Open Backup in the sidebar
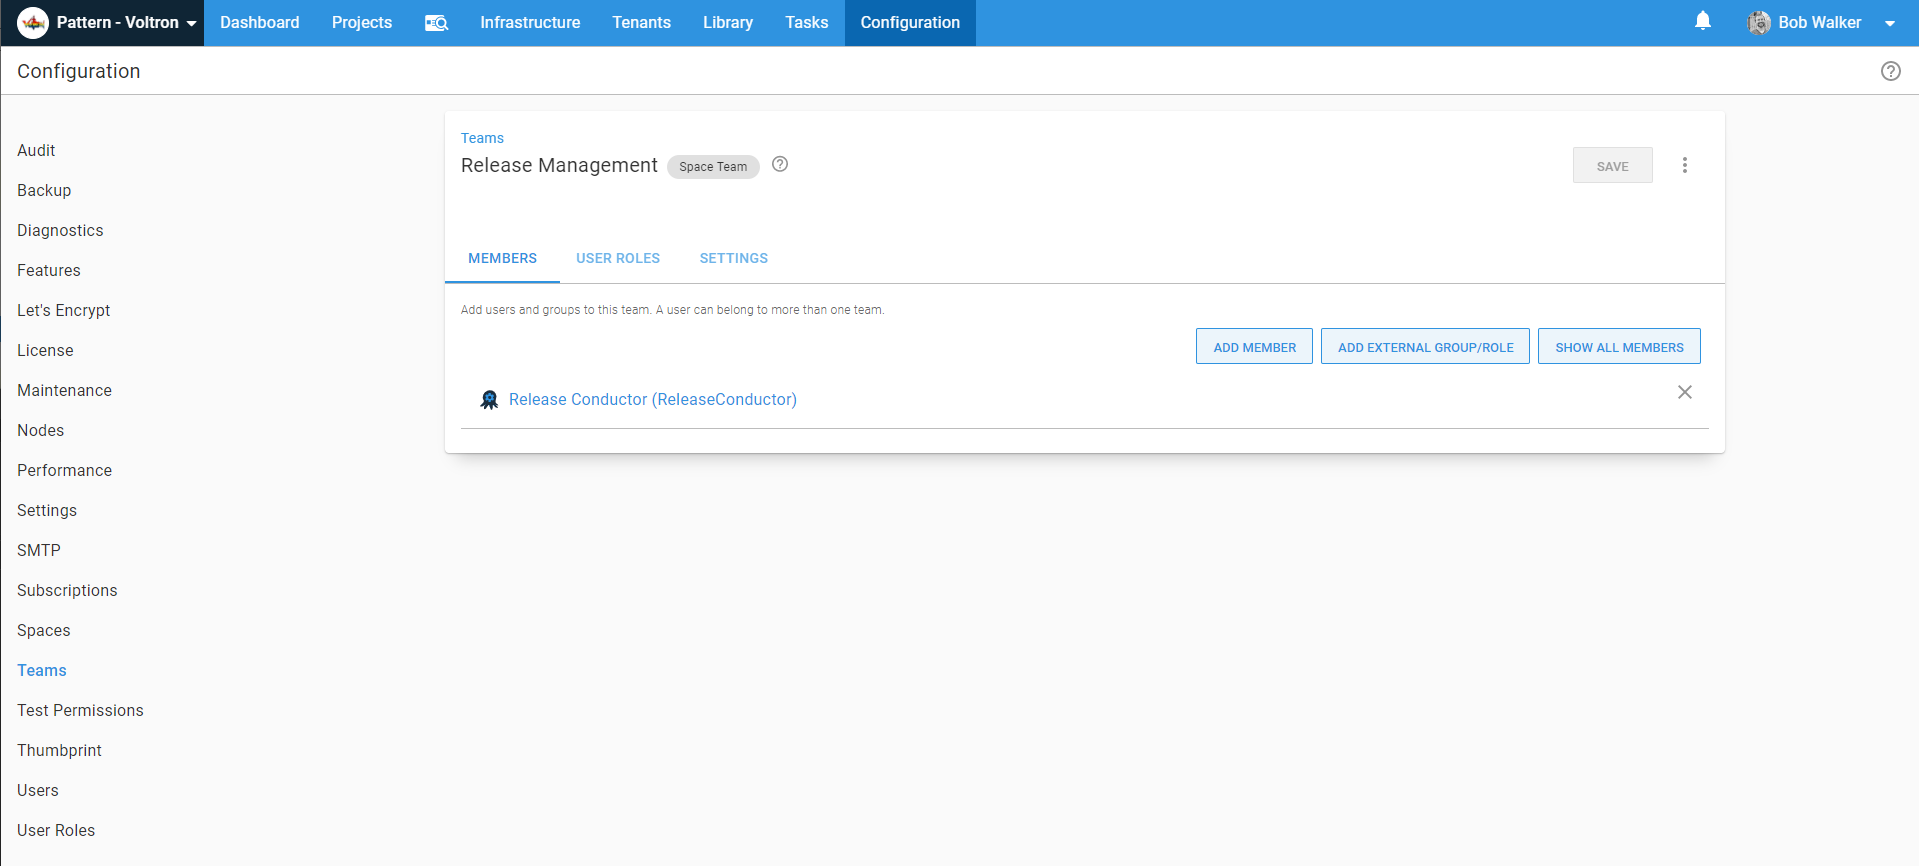The width and height of the screenshot is (1919, 866). 44,190
